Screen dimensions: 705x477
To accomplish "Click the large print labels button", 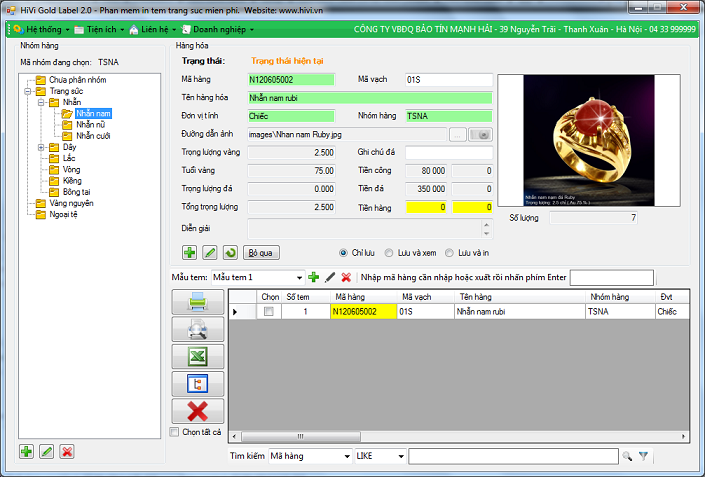I will [198, 302].
